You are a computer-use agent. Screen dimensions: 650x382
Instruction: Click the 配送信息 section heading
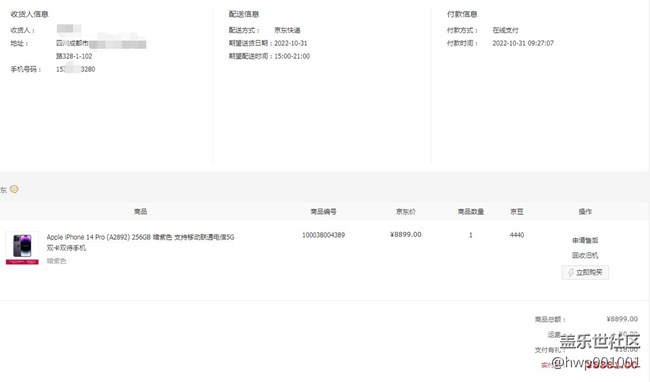coord(244,14)
